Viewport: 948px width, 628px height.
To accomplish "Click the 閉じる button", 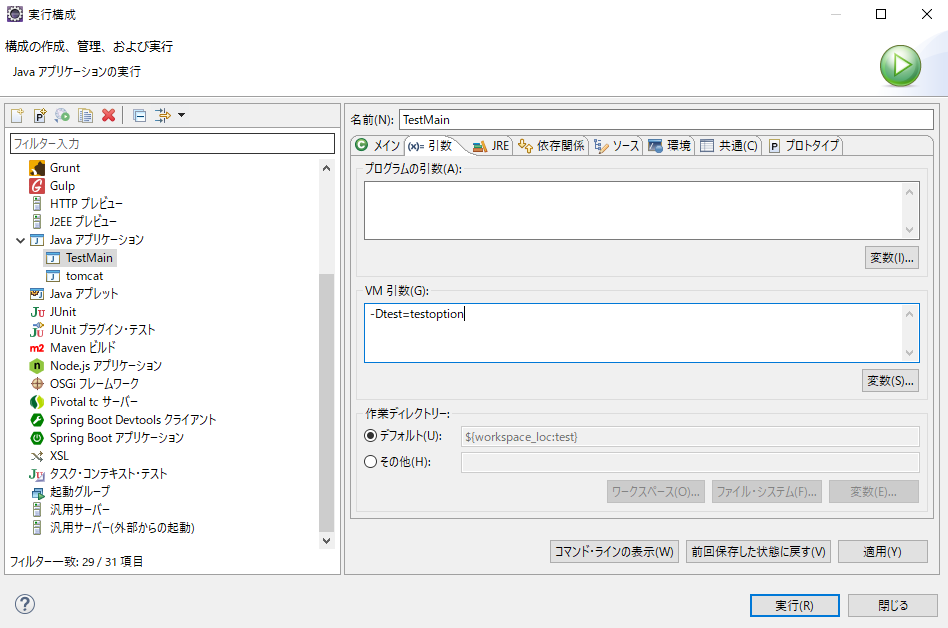I will pyautogui.click(x=893, y=606).
